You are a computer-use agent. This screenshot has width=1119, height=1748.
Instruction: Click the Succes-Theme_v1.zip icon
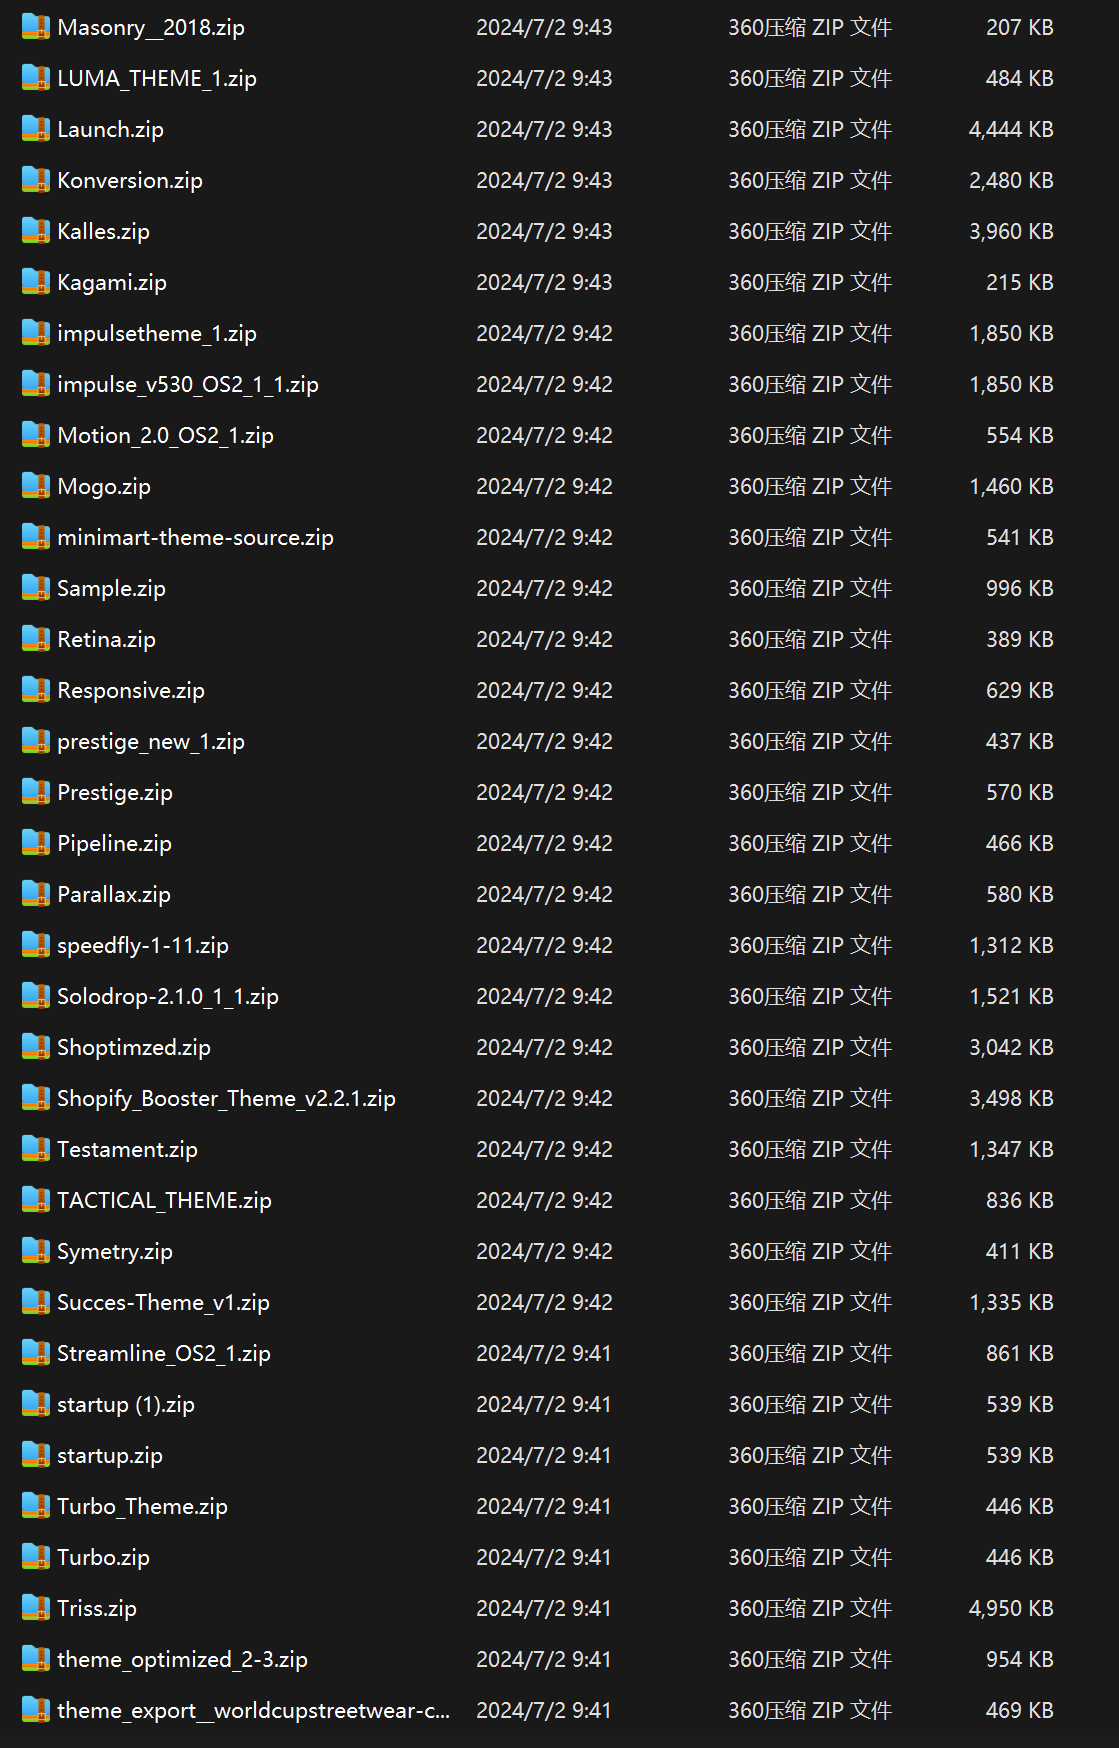pyautogui.click(x=36, y=1302)
